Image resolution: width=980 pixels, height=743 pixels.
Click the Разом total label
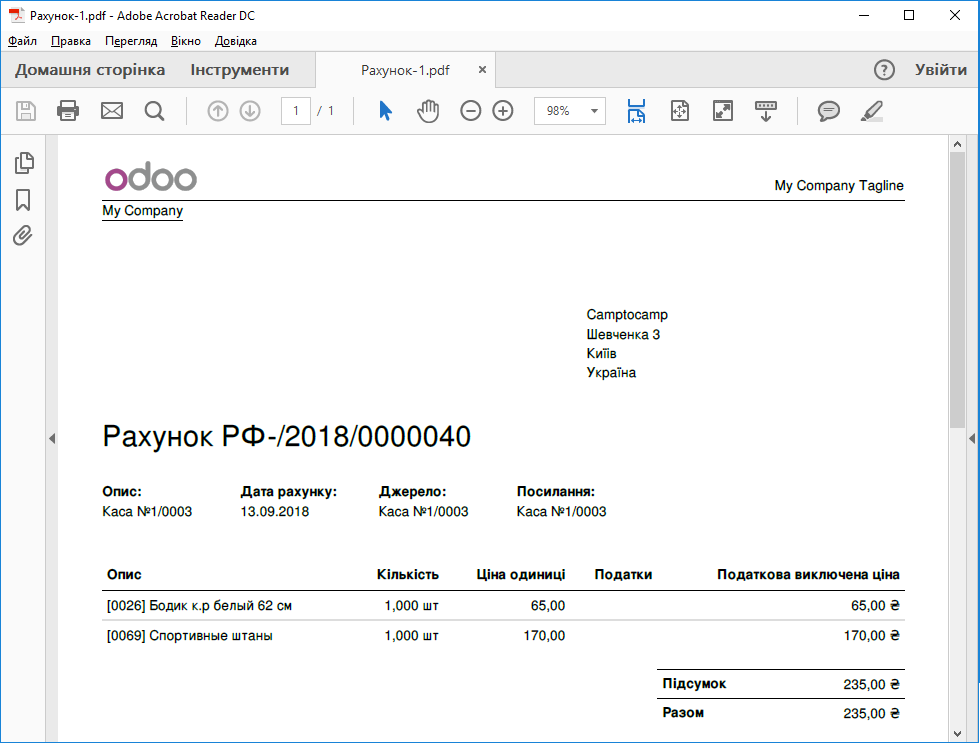click(683, 713)
